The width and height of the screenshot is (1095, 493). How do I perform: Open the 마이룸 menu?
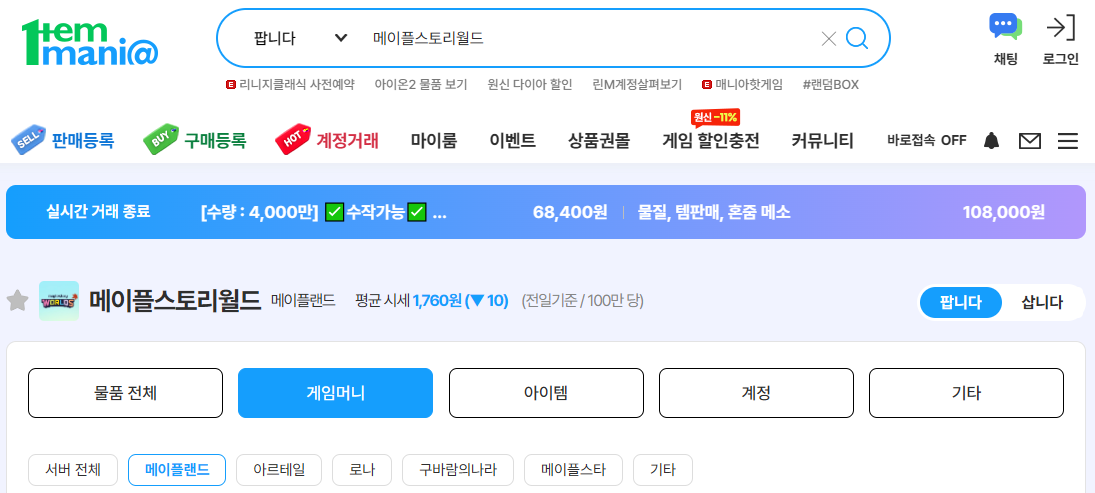[x=434, y=141]
